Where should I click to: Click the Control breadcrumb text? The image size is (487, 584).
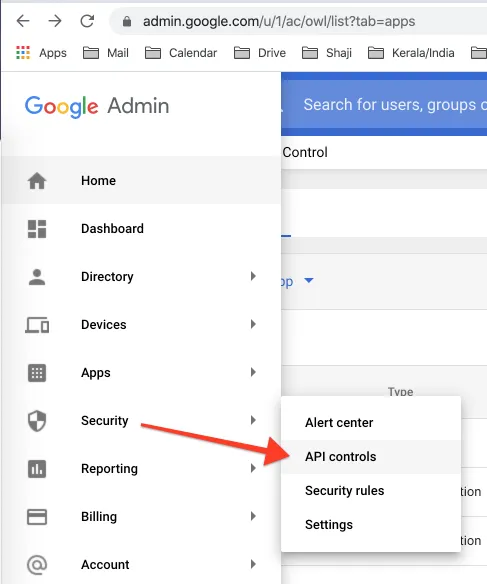pos(305,152)
